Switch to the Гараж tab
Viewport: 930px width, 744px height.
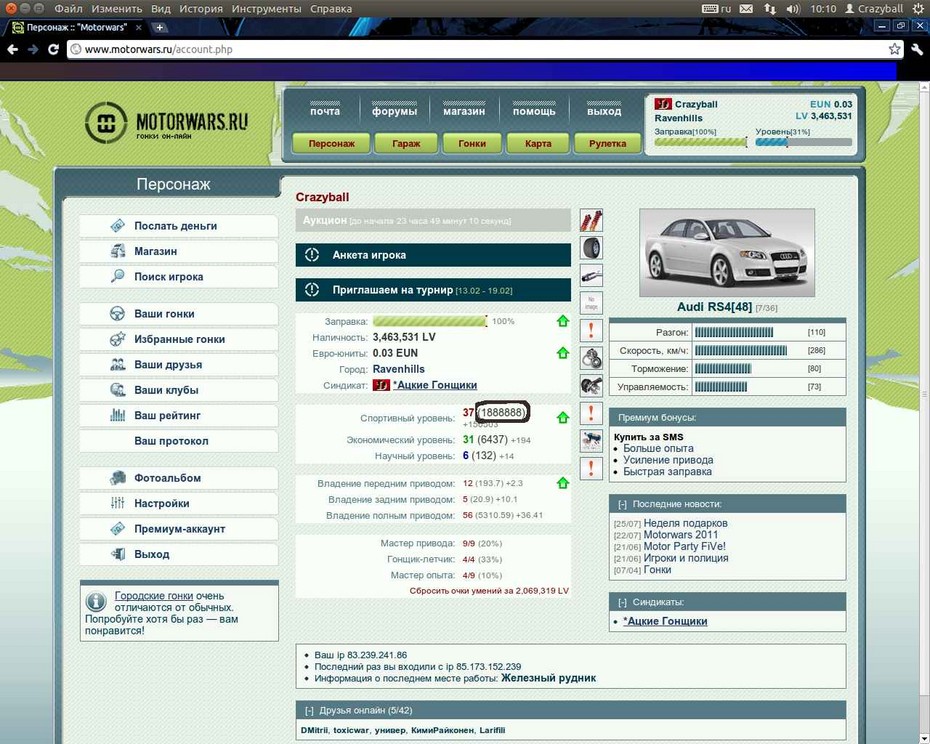coord(406,144)
